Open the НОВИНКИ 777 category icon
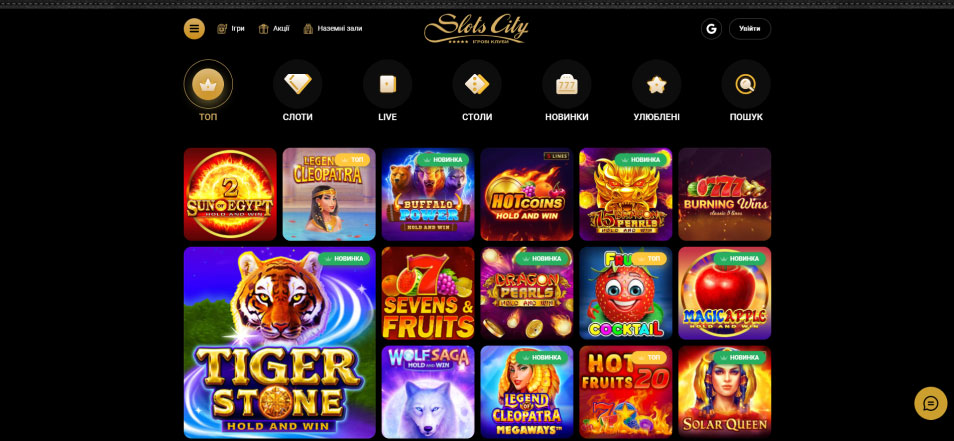The width and height of the screenshot is (954, 441). pos(566,84)
